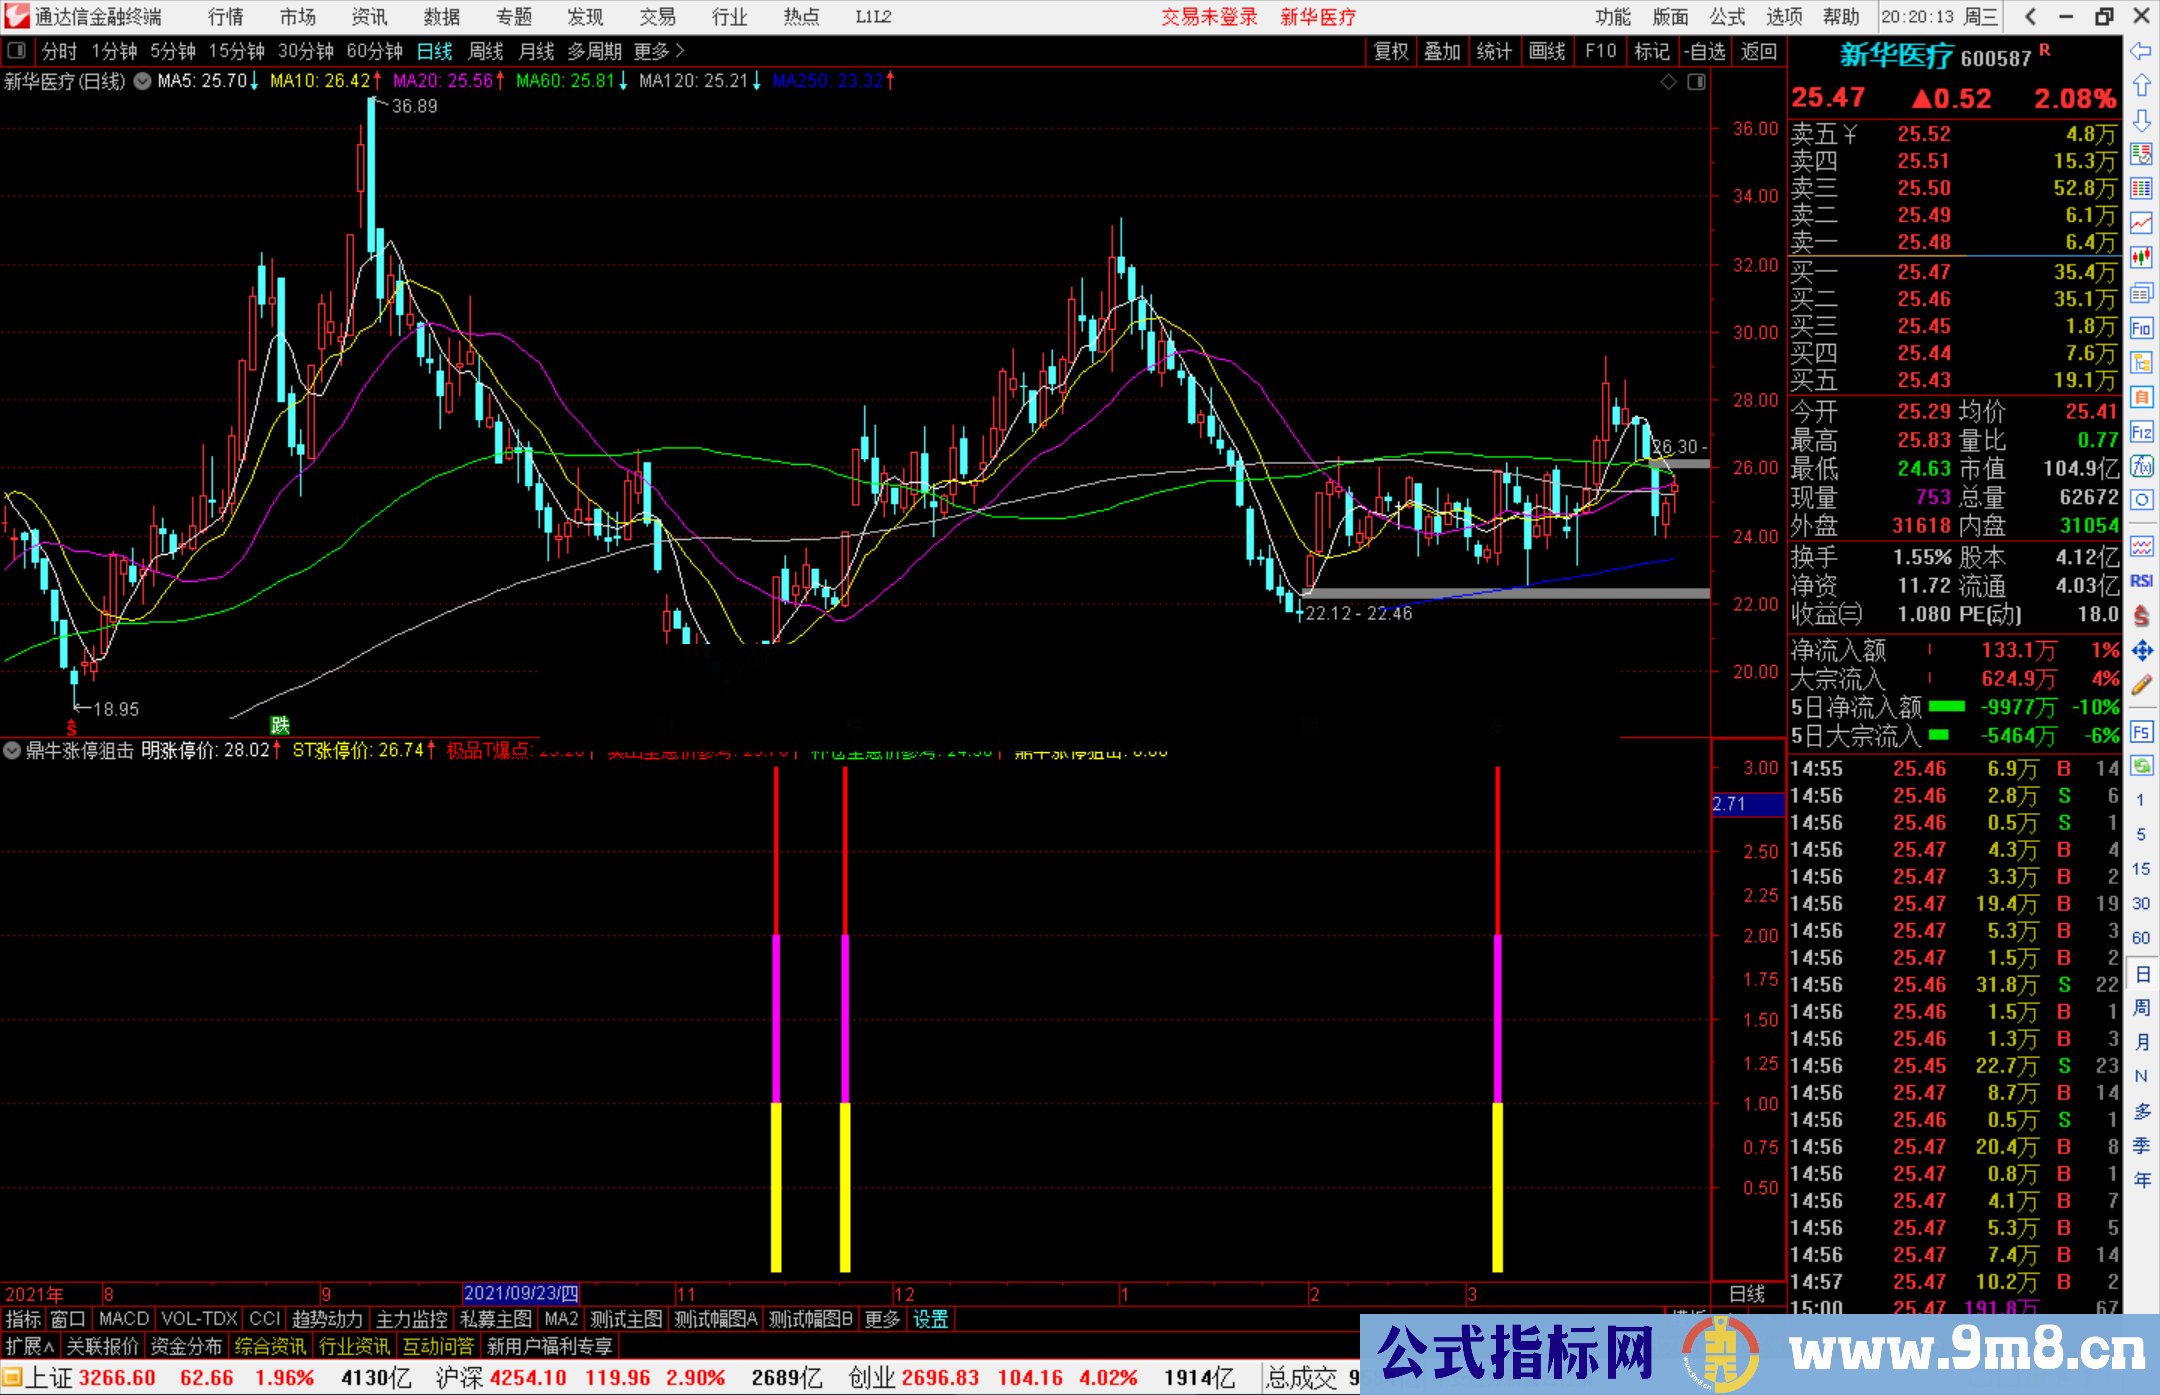
Task: Click the F12 trading sidebar icon
Action: click(x=2141, y=432)
